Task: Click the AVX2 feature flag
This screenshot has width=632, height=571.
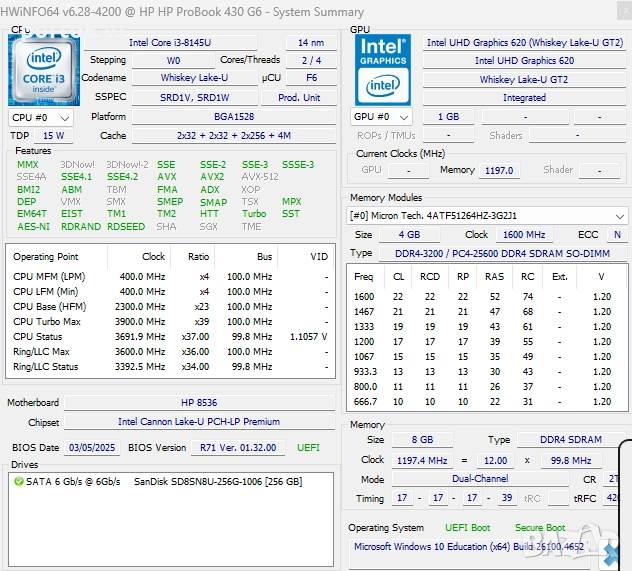Action: point(212,177)
